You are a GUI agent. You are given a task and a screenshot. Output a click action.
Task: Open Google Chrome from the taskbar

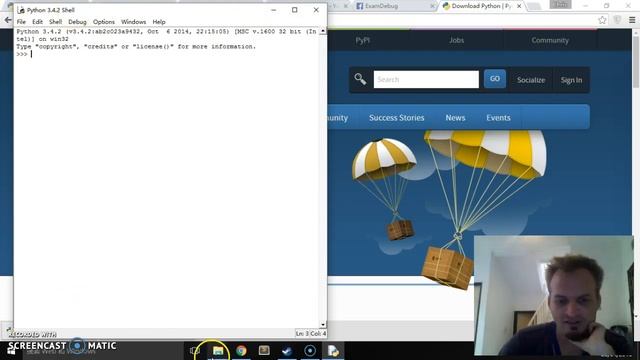[241, 351]
